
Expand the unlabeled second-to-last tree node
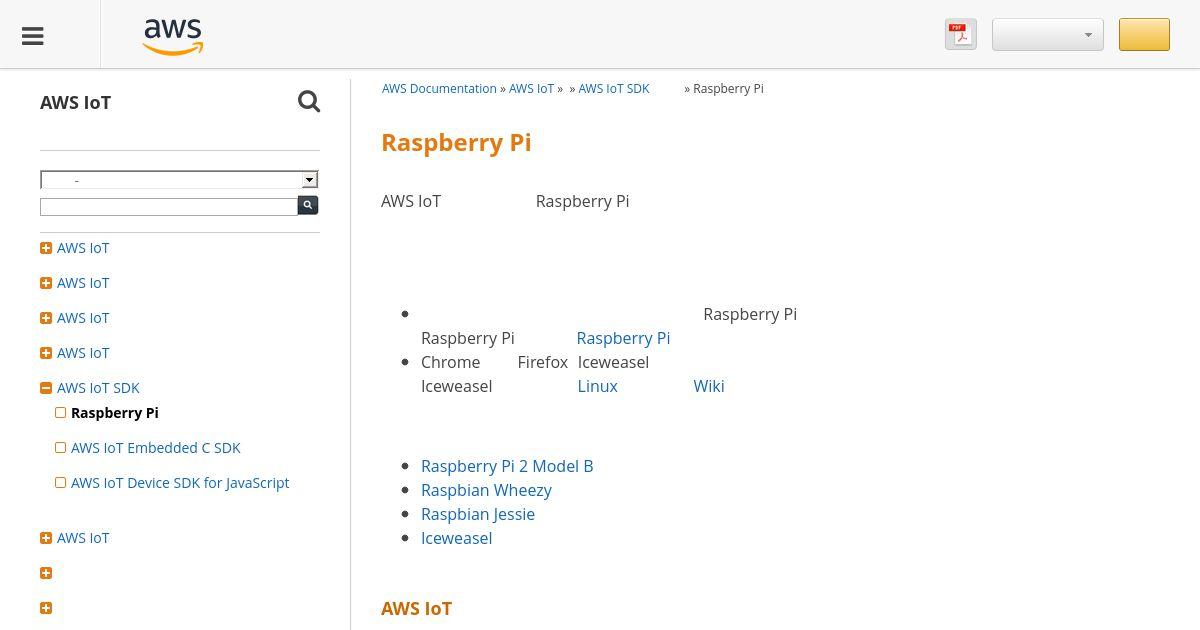pyautogui.click(x=46, y=573)
